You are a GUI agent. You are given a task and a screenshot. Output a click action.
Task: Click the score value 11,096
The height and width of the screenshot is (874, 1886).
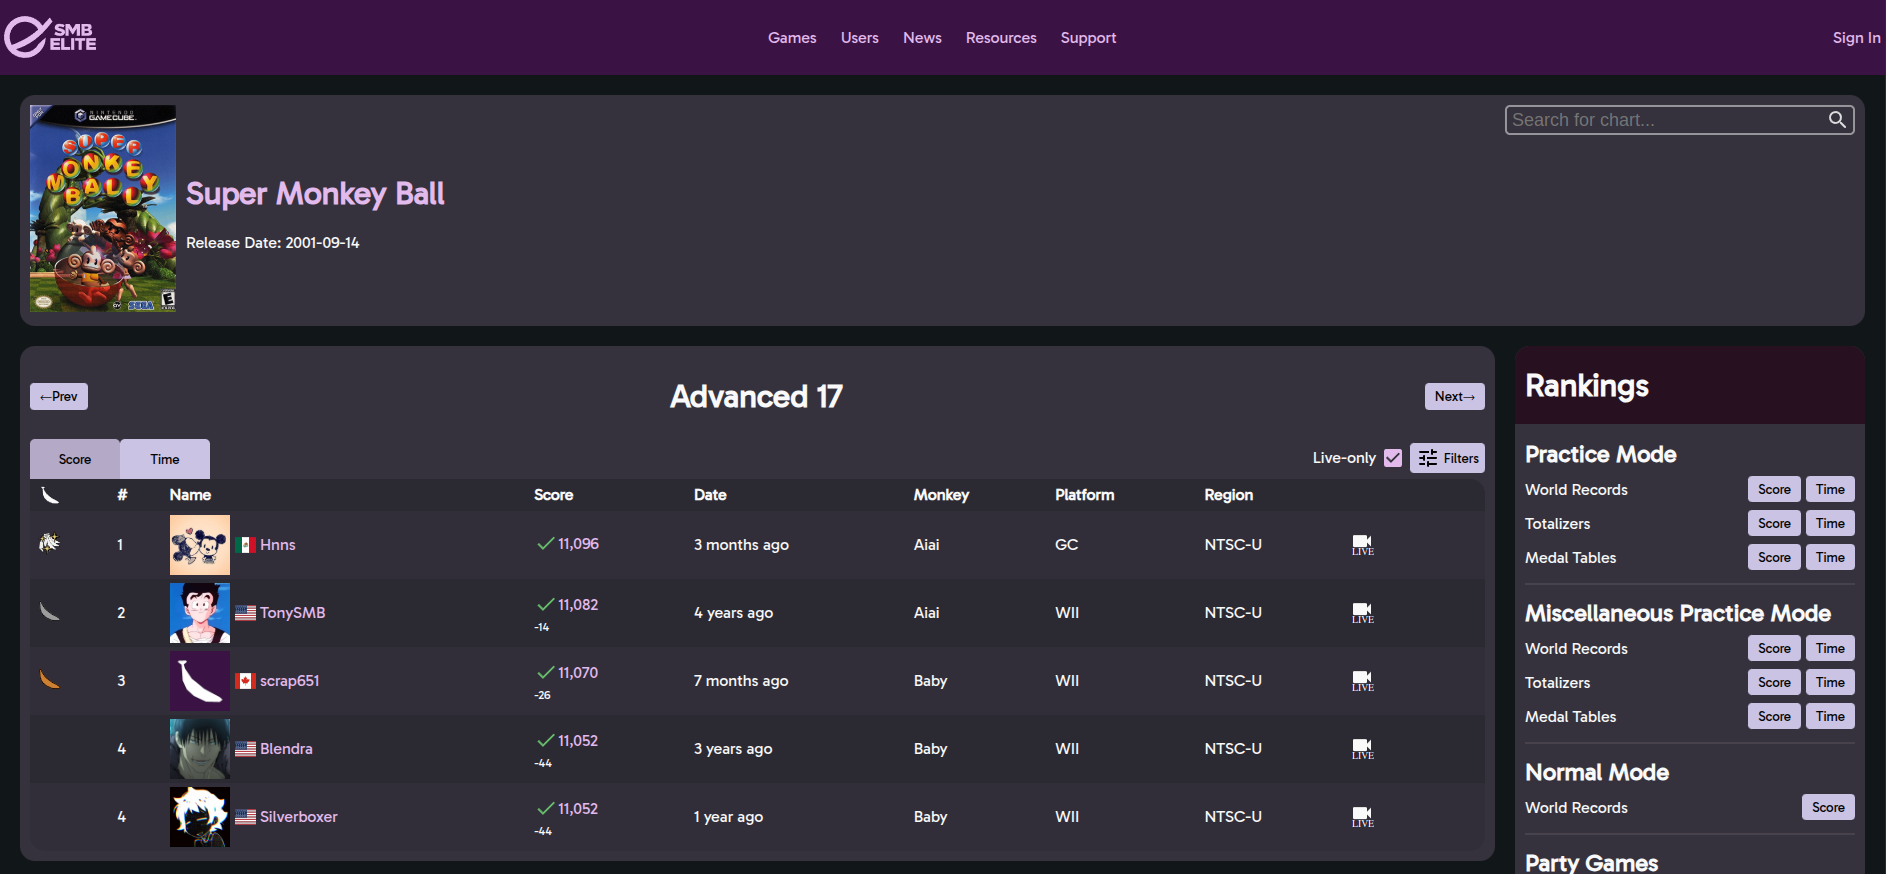click(x=578, y=544)
